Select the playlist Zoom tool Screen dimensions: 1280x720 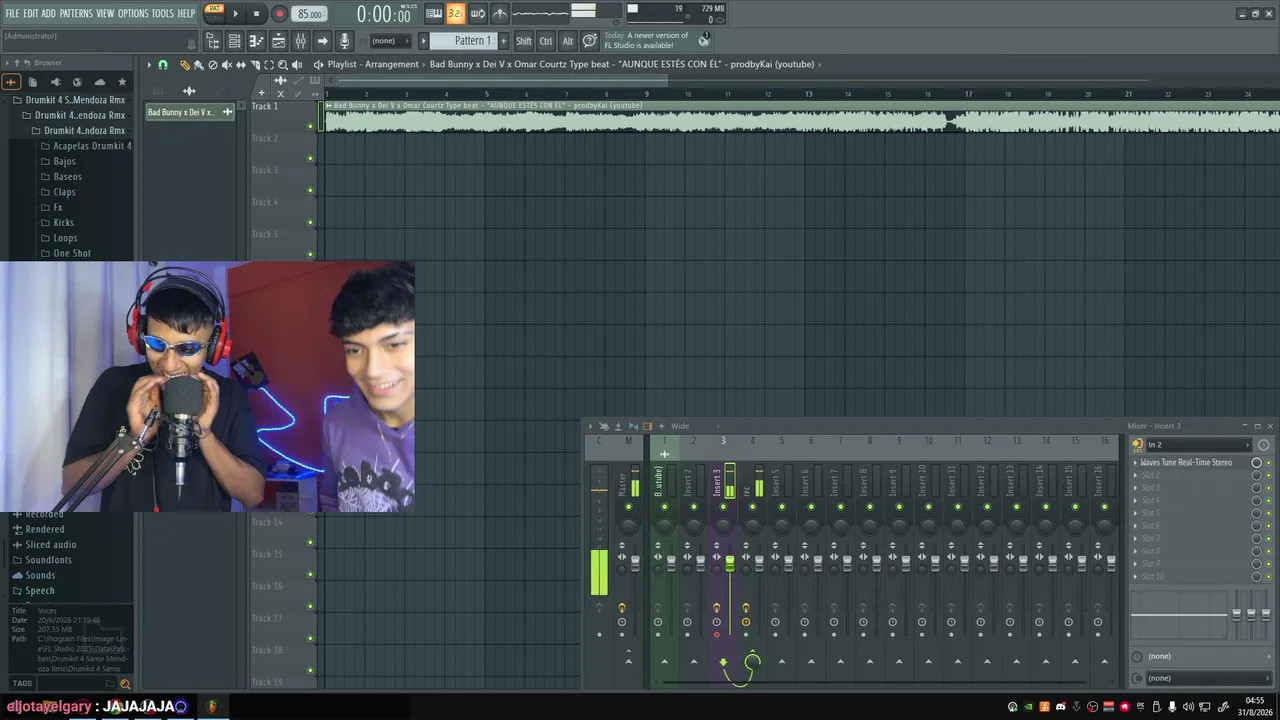283,65
